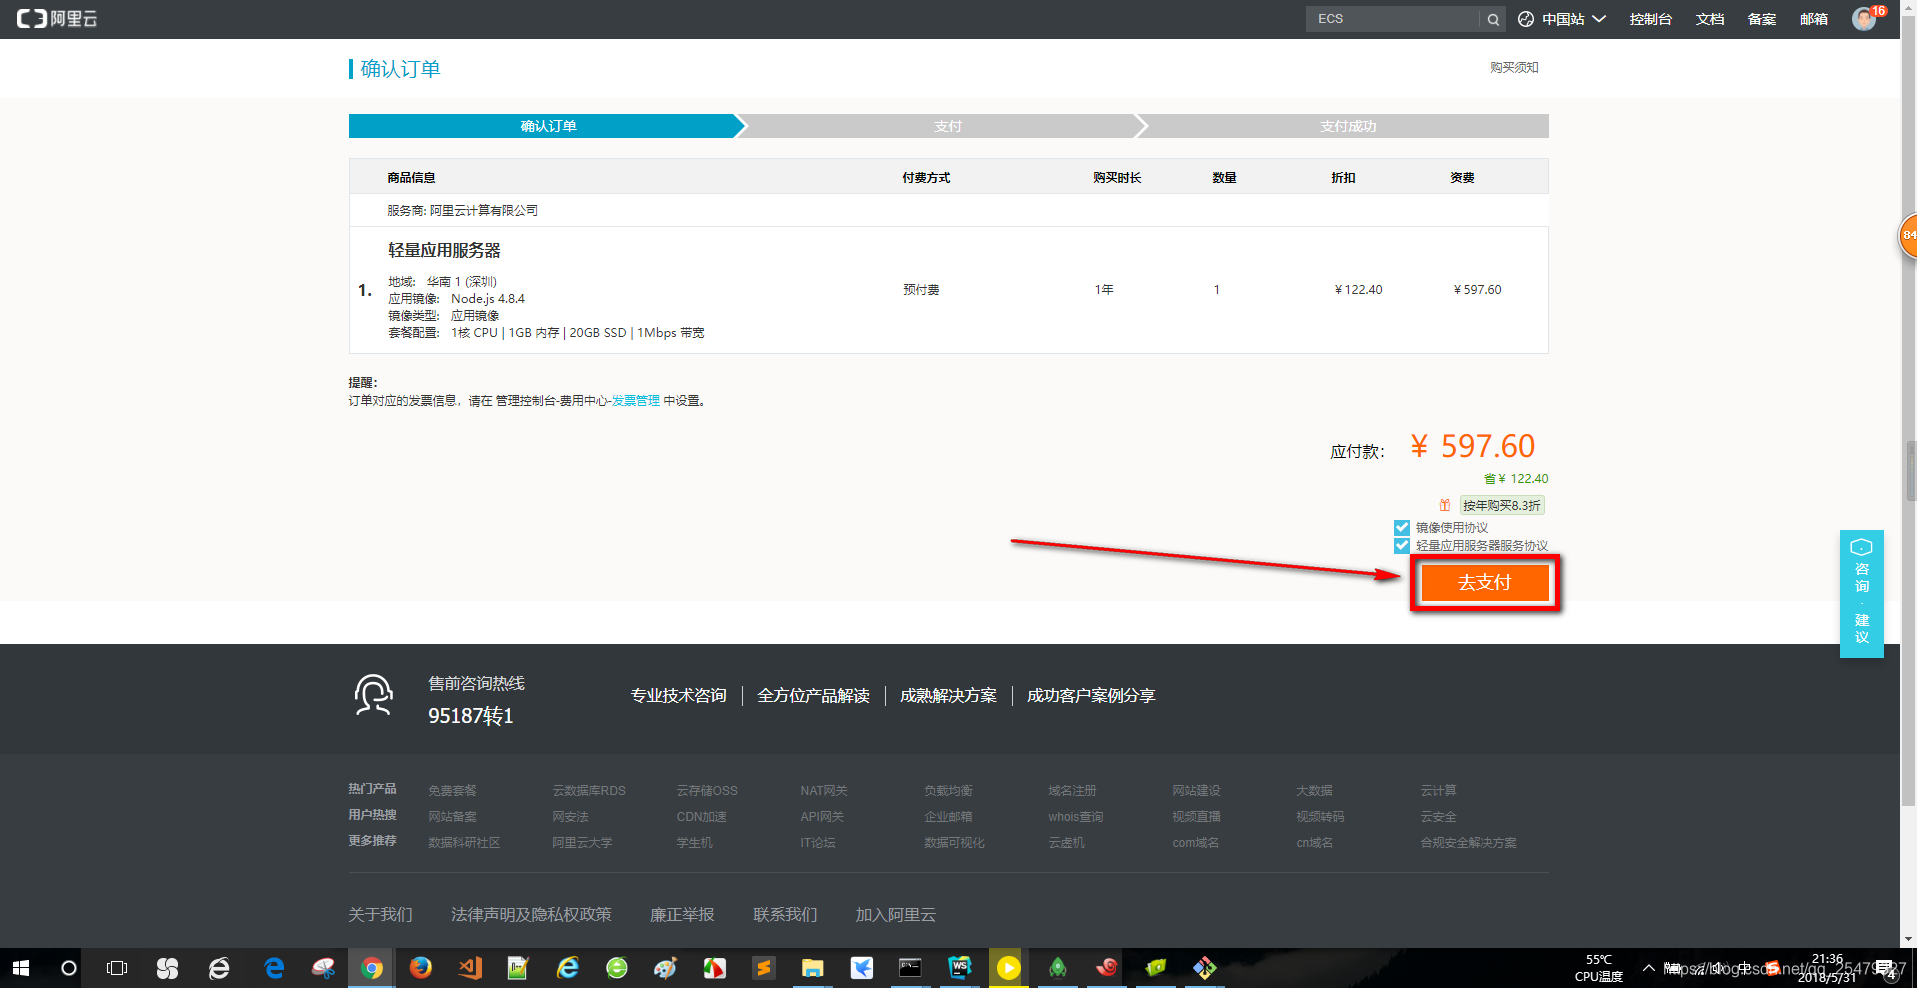
Task: Open 邮箱 in the top navigation
Action: [1813, 19]
